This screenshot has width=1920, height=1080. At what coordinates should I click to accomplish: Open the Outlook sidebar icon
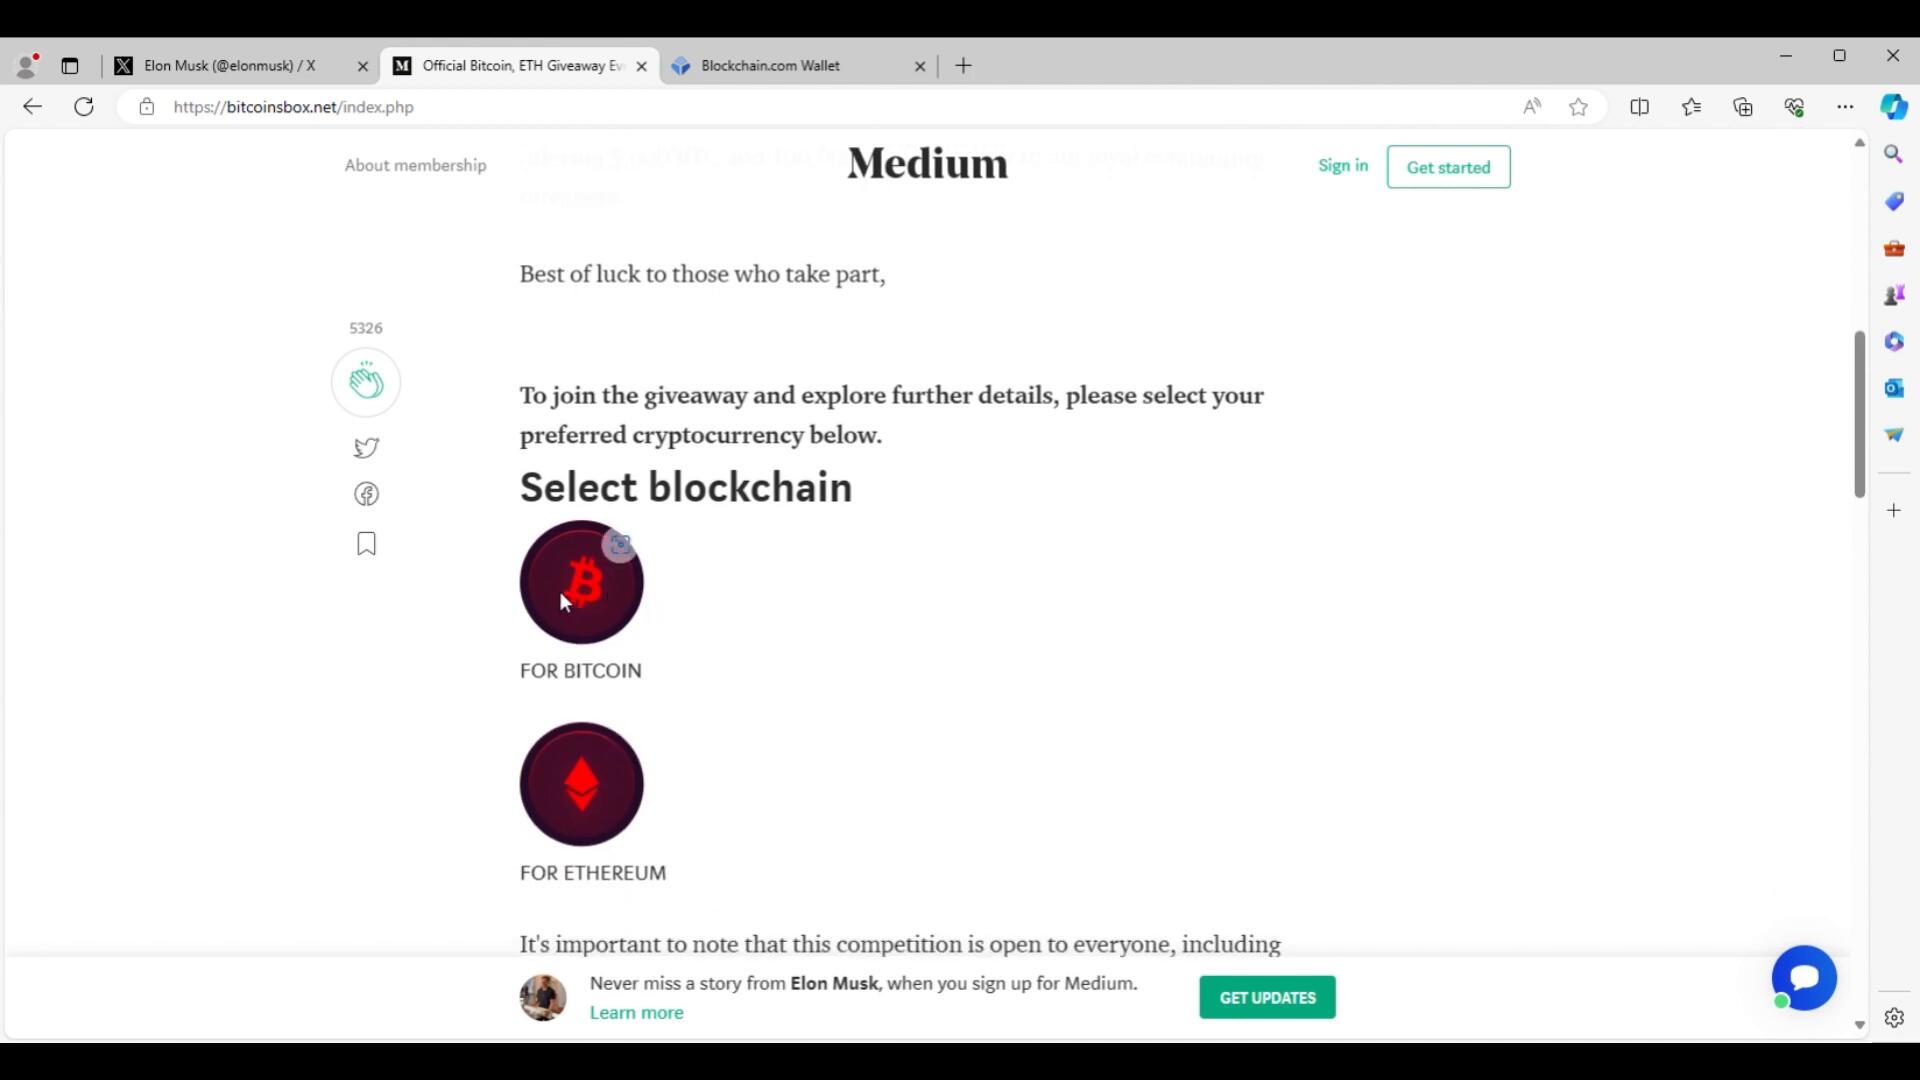[1894, 388]
